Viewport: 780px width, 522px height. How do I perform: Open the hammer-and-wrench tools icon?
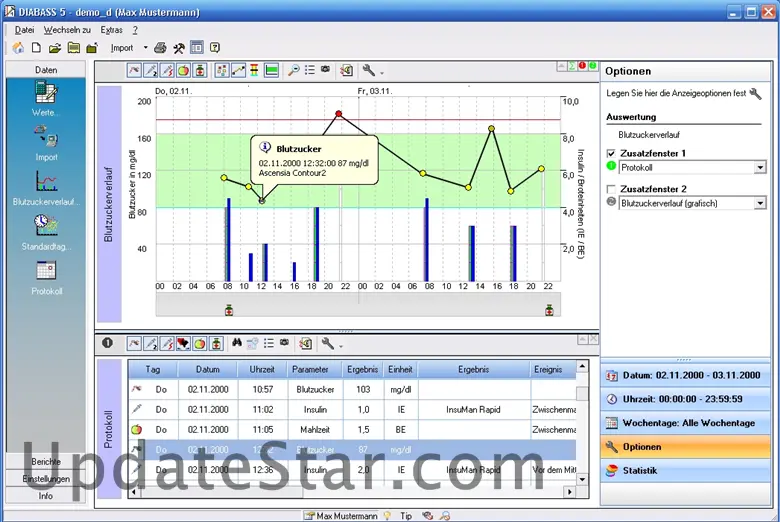(x=179, y=48)
